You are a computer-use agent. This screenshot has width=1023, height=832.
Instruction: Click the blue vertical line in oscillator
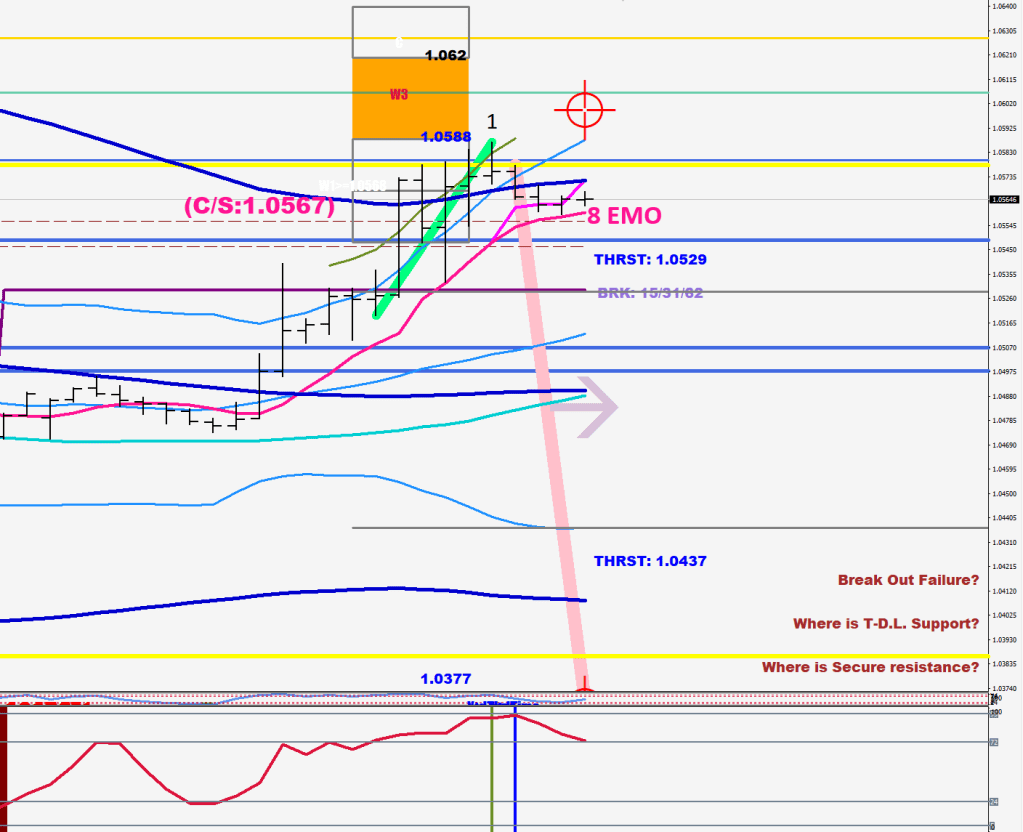(514, 770)
